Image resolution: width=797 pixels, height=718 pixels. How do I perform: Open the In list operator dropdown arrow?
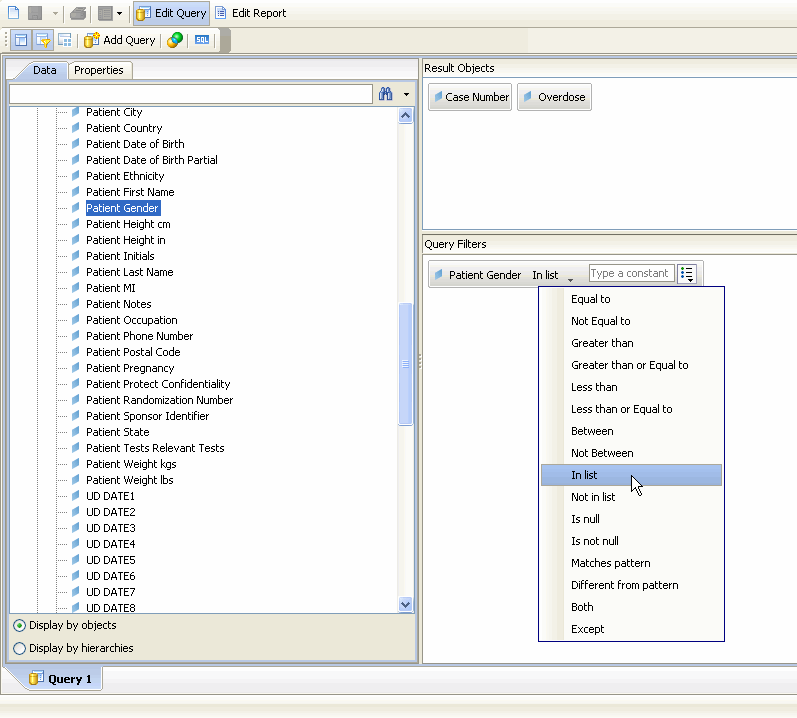click(570, 278)
